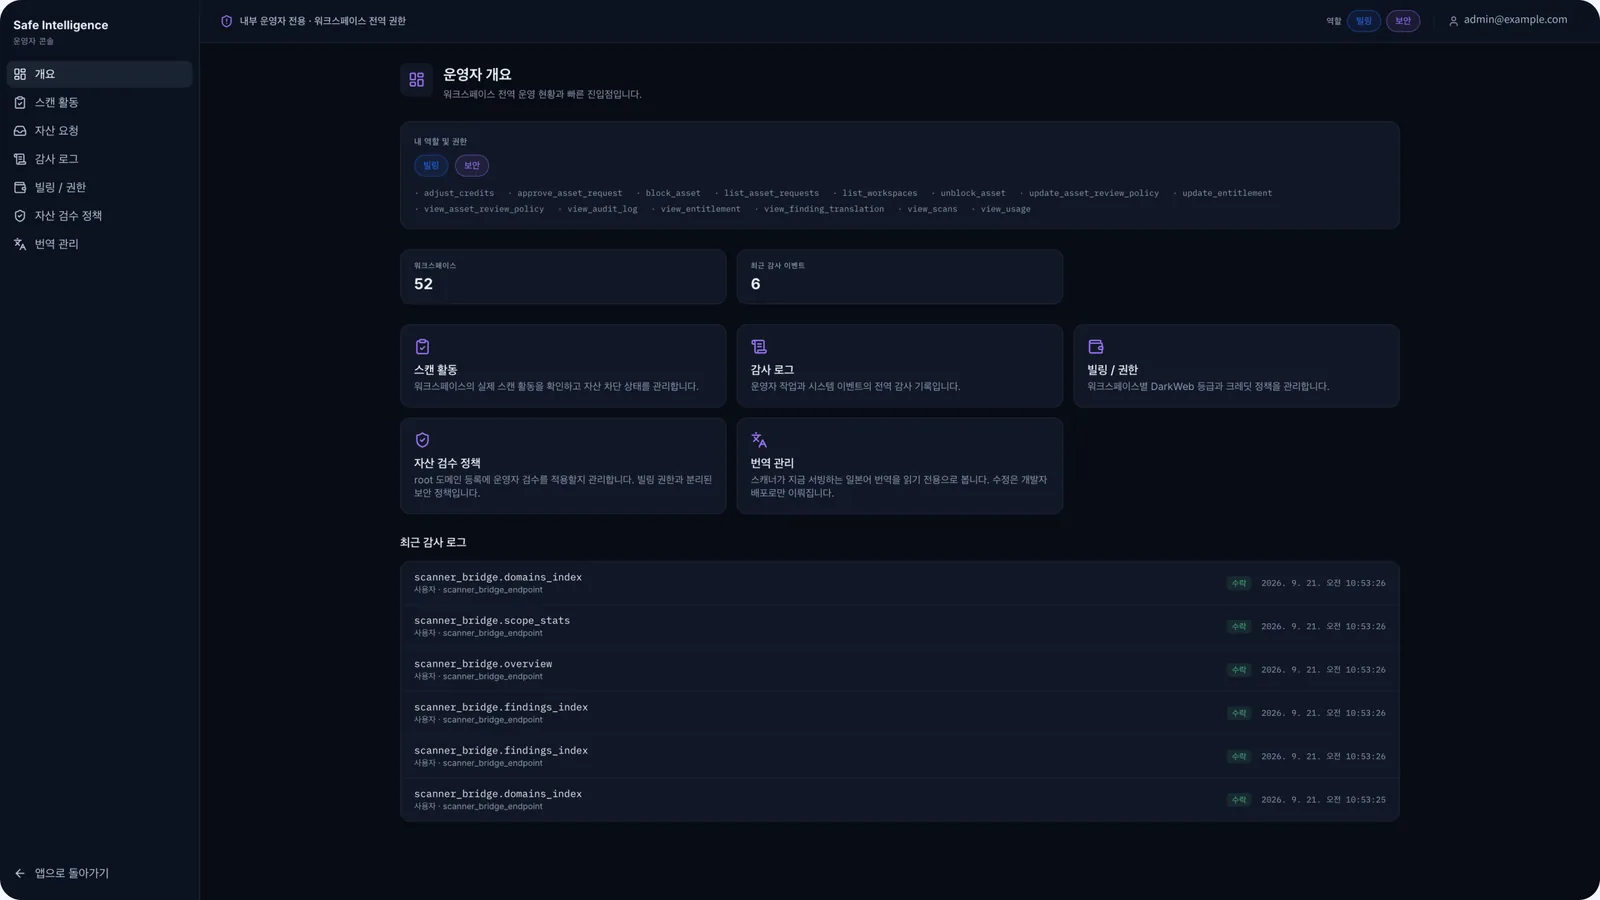Click the shield icon in the top banner

[227, 21]
